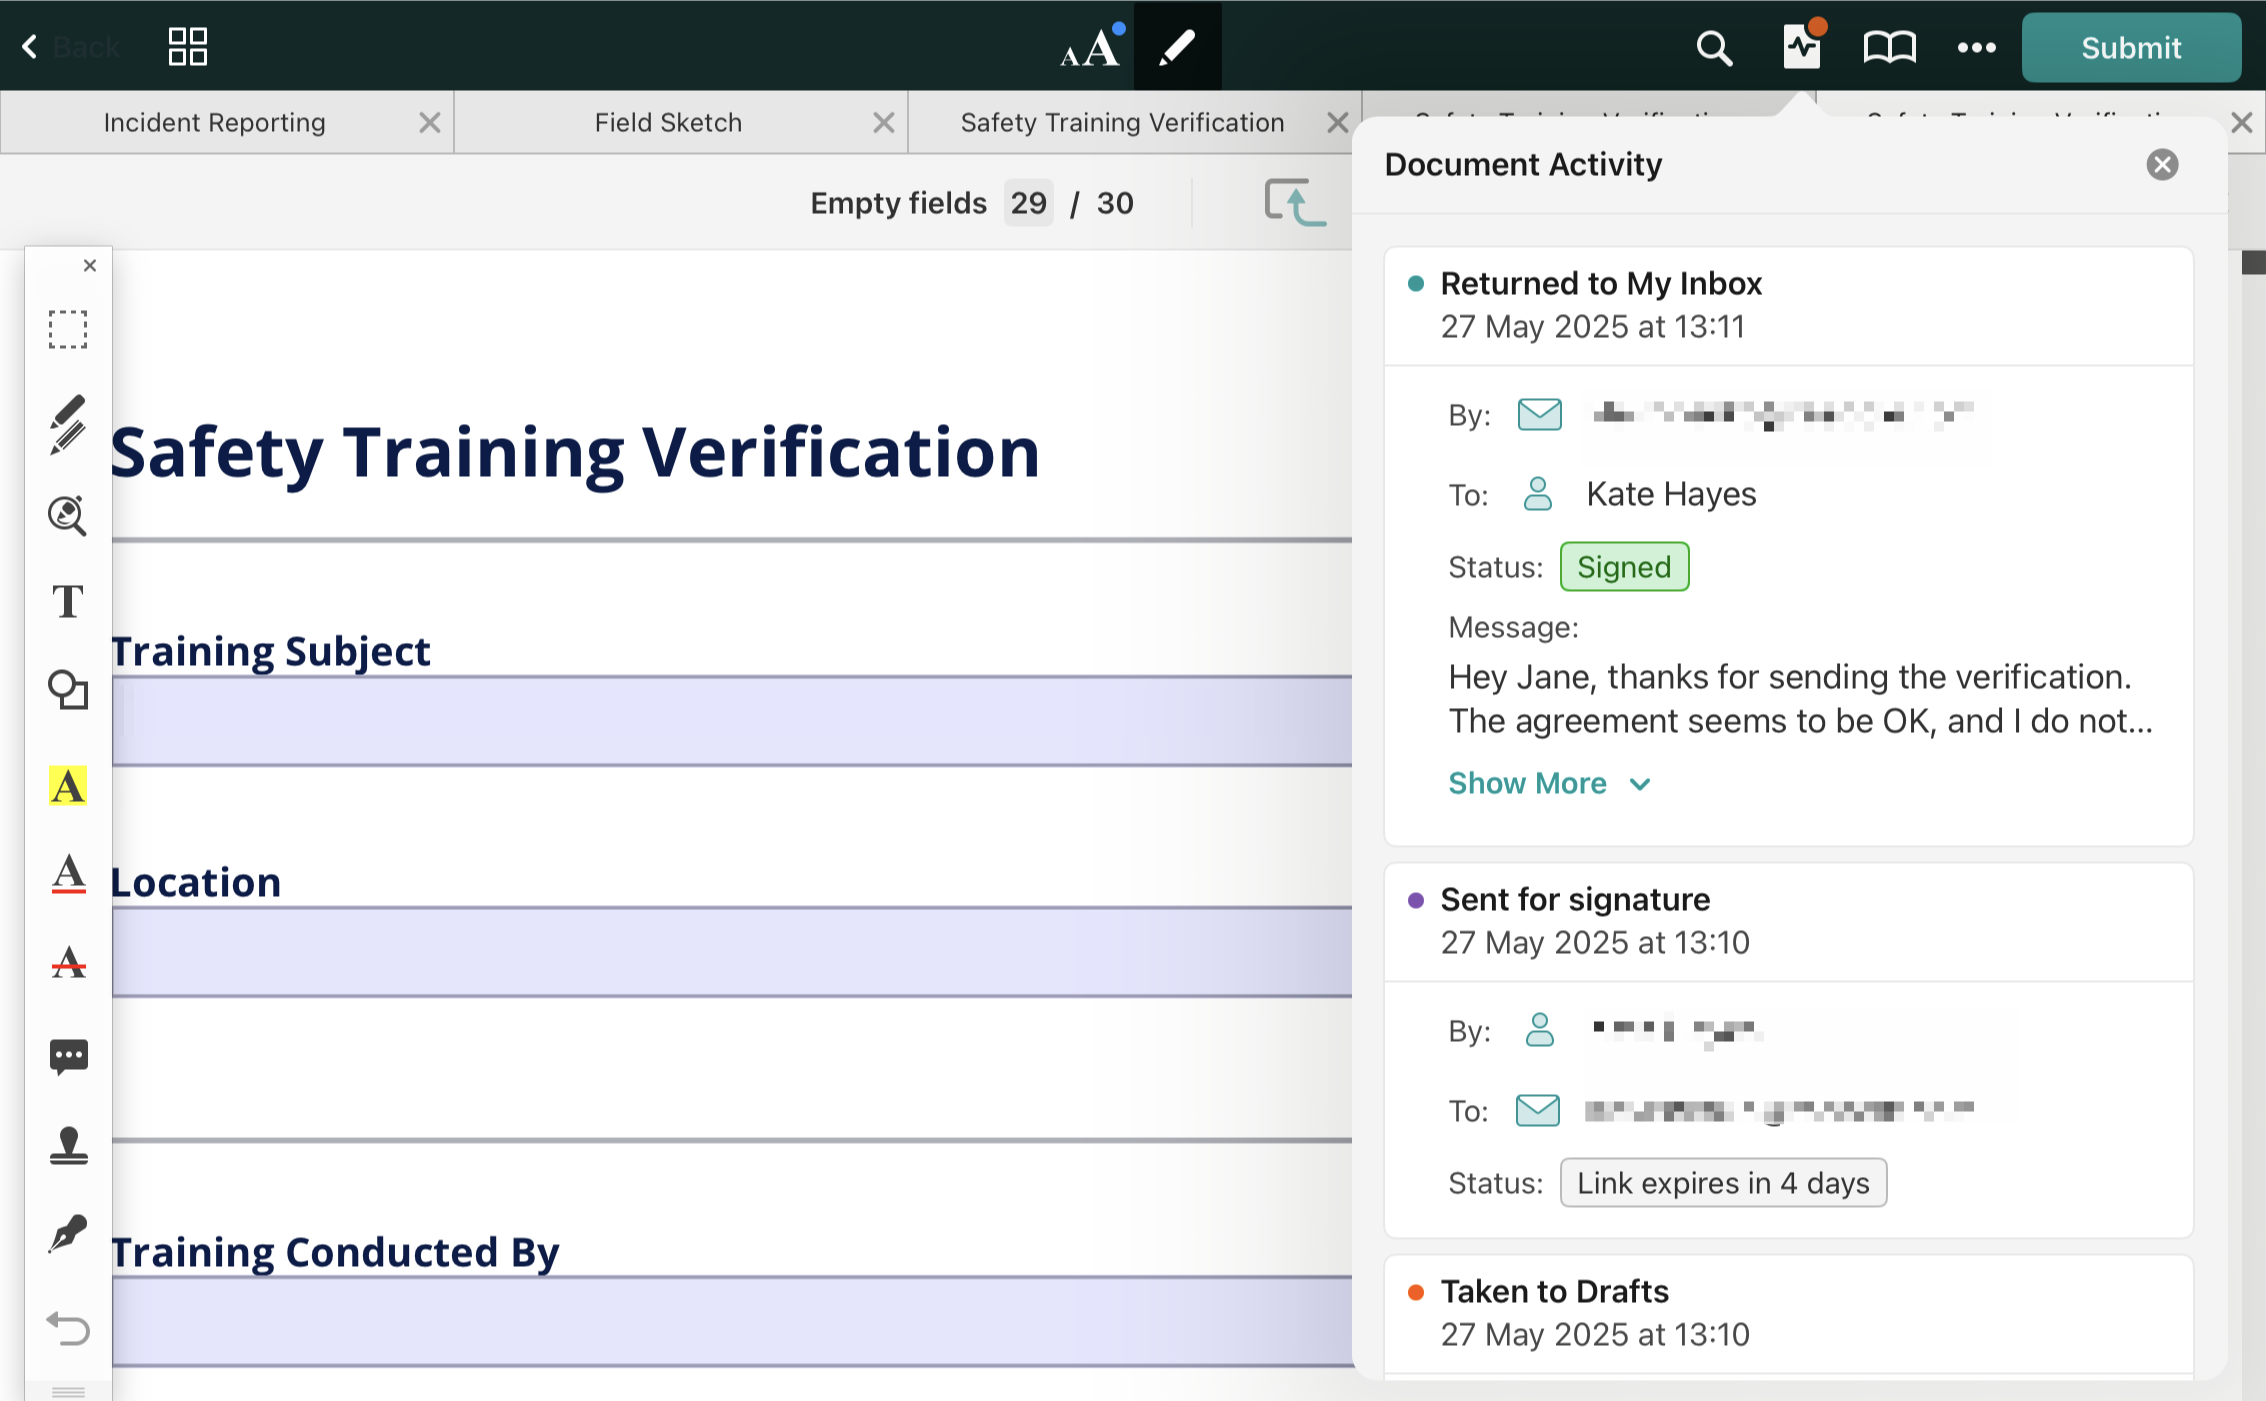This screenshot has height=1401, width=2266.
Task: Activate the yellow text highlight tool
Action: pyautogui.click(x=68, y=786)
